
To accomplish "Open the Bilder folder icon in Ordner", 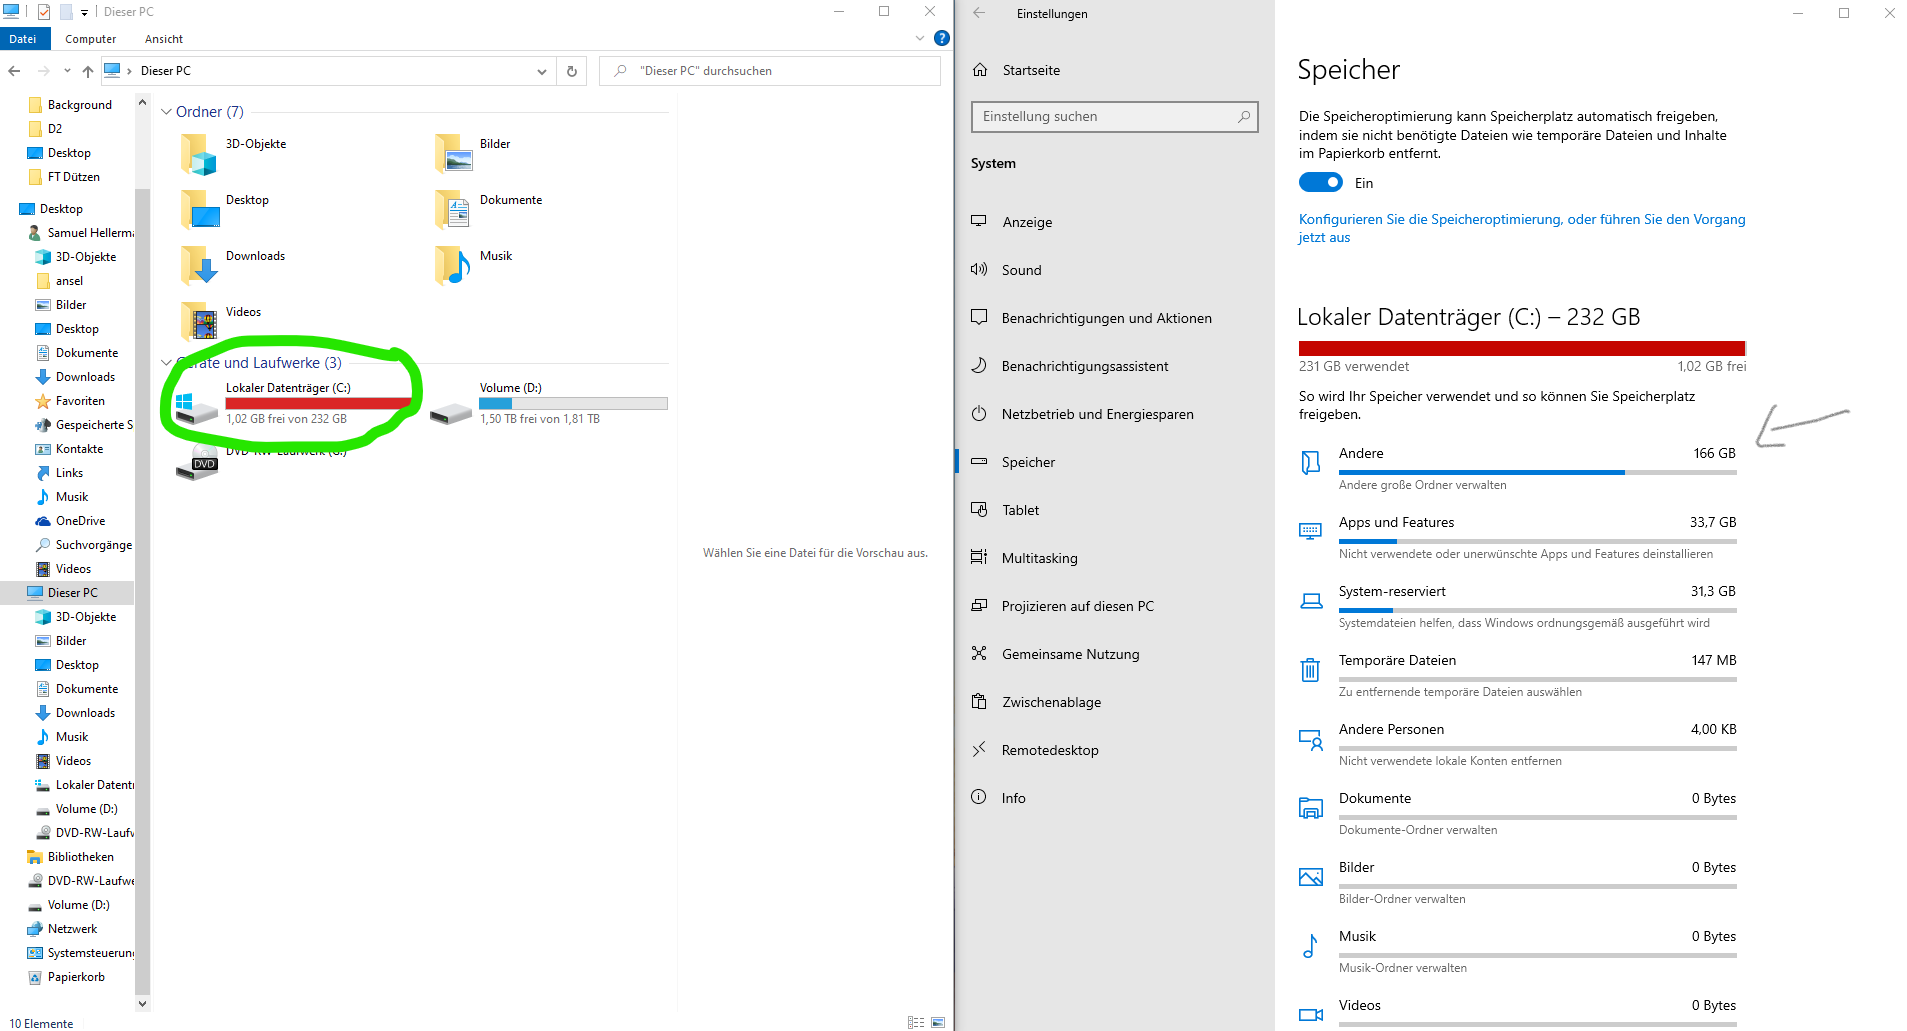I will [x=453, y=155].
